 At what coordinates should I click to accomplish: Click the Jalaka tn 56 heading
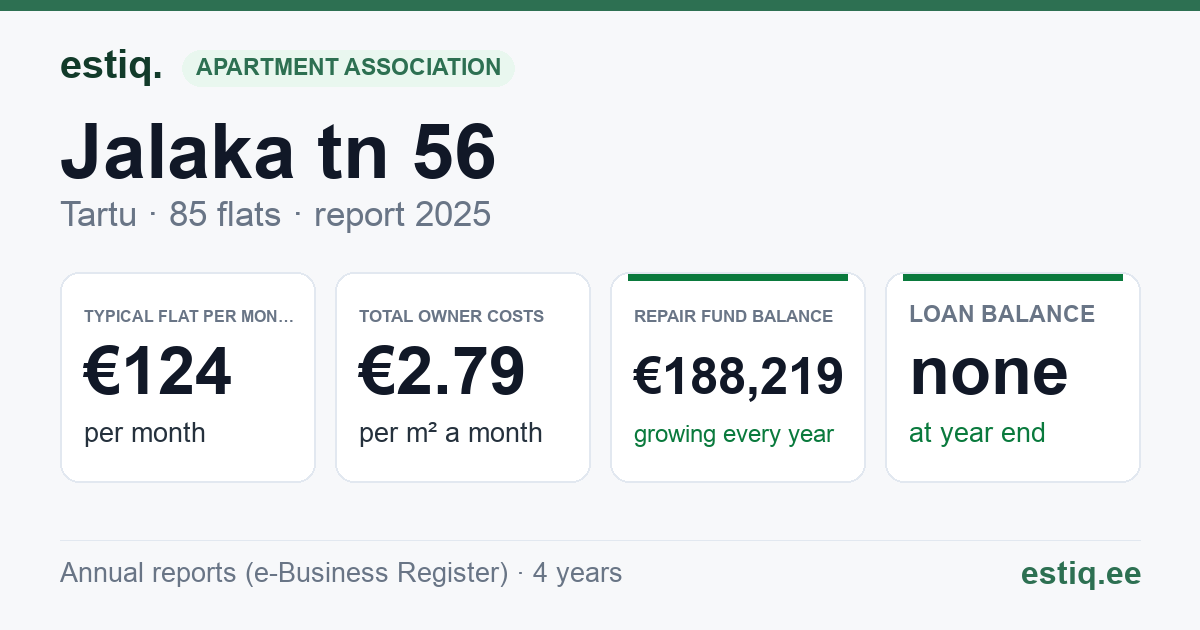coord(278,151)
